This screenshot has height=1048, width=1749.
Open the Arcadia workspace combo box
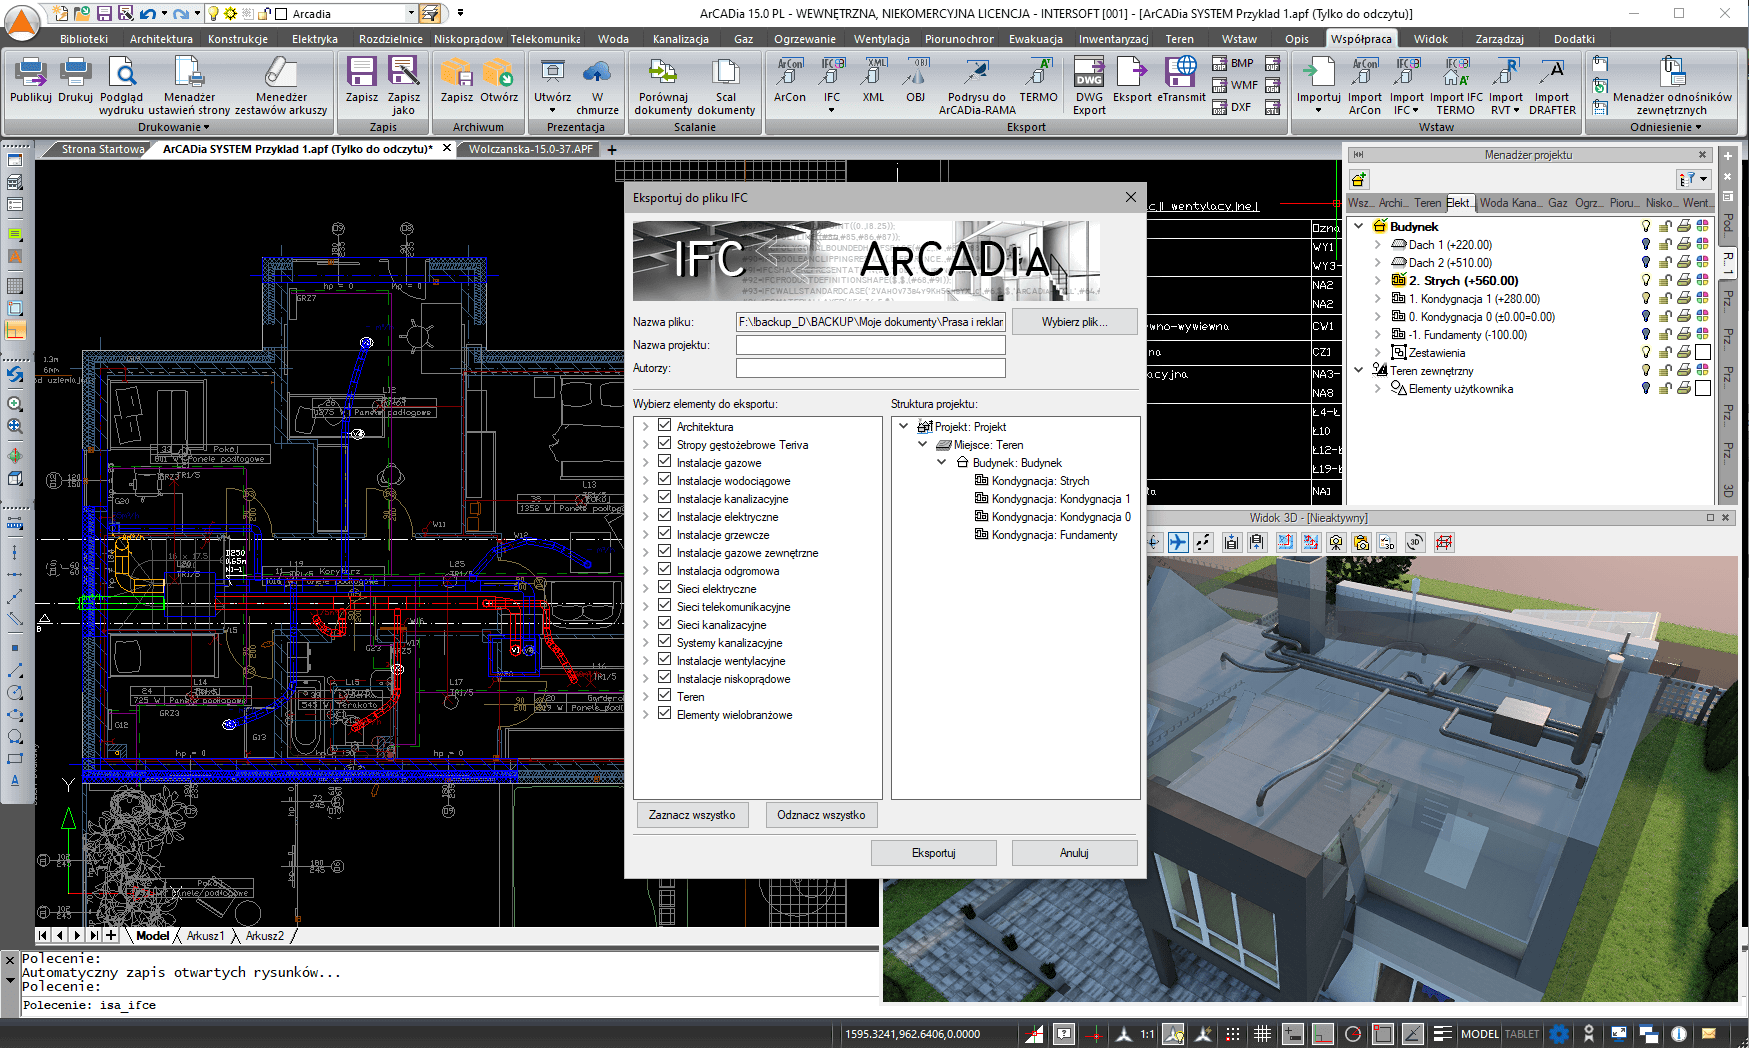[x=346, y=14]
